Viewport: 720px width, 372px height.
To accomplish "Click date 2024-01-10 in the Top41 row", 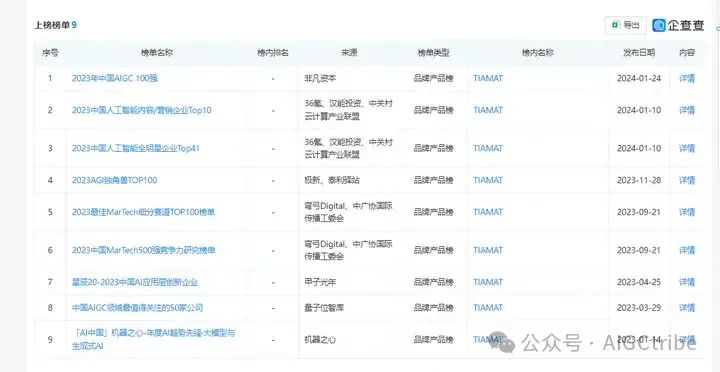I will pos(639,148).
